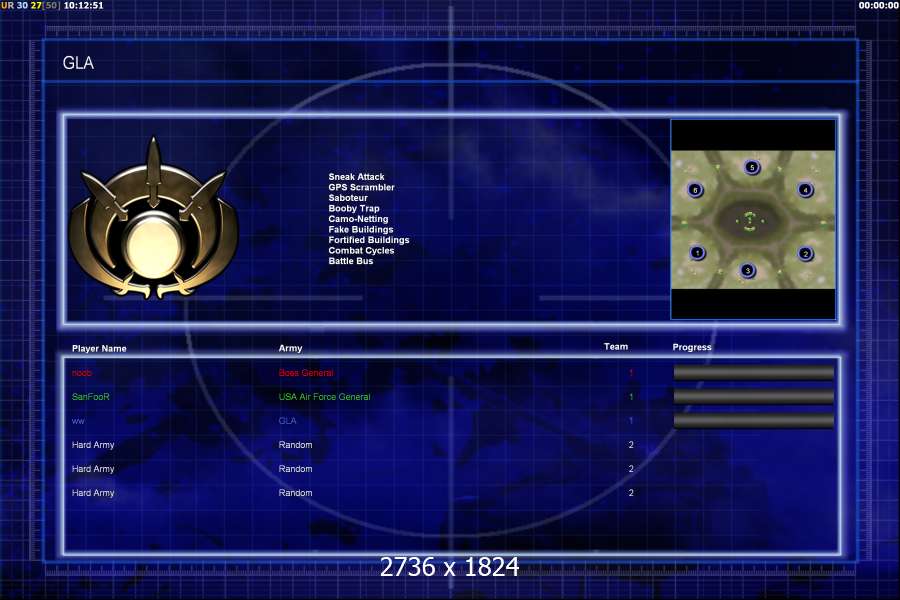Click the team number in ww's row
The image size is (900, 600).
(x=631, y=421)
